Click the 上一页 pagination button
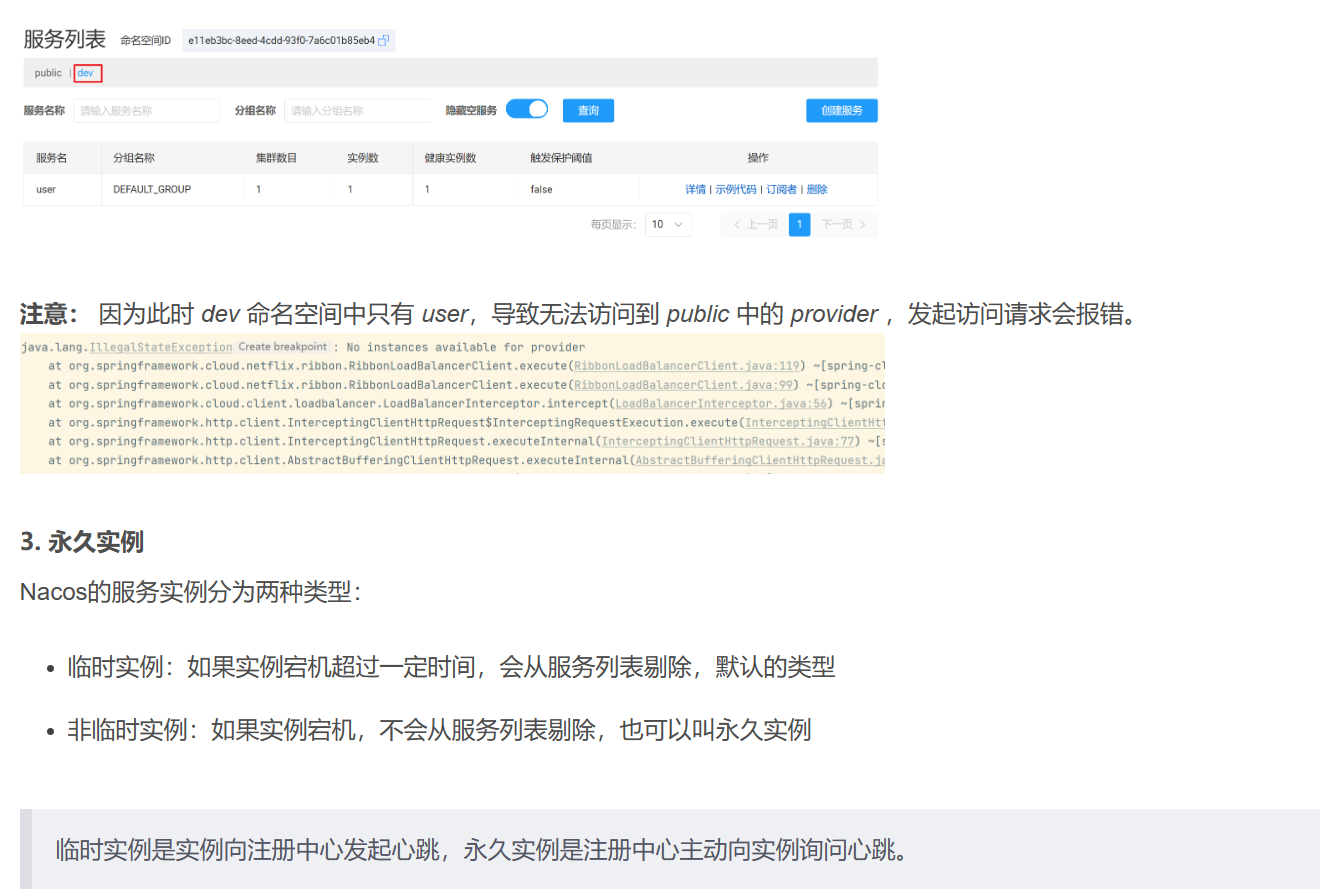 point(755,225)
